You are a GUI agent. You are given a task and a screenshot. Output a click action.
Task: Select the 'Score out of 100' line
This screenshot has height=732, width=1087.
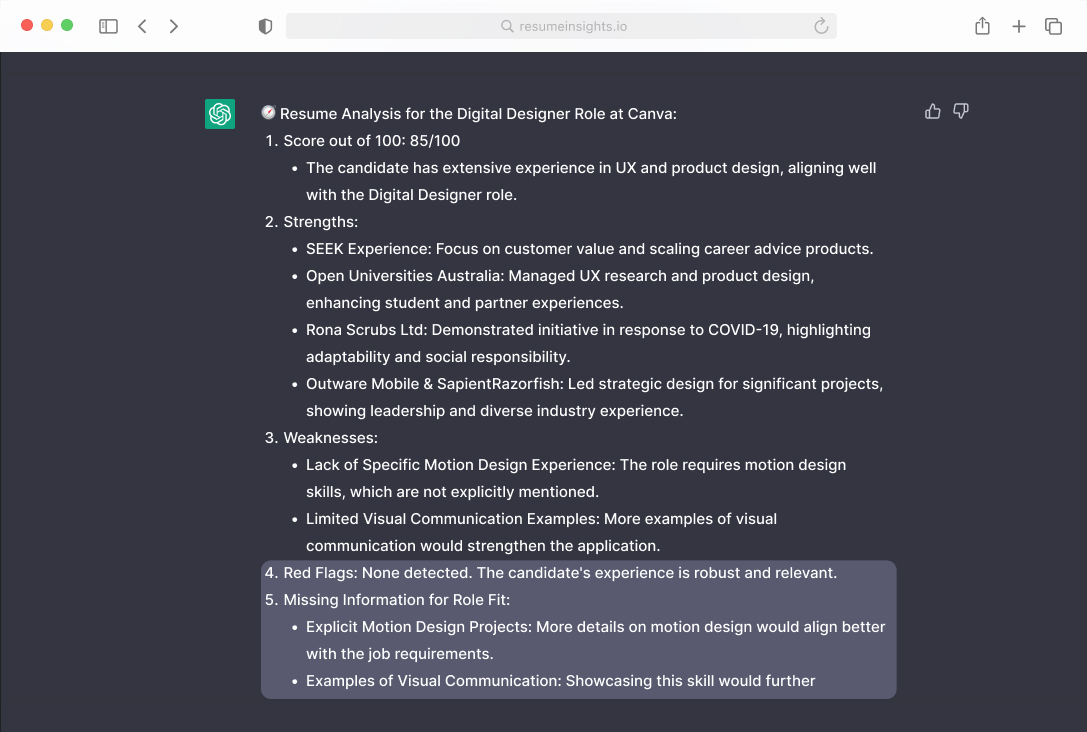coord(371,141)
